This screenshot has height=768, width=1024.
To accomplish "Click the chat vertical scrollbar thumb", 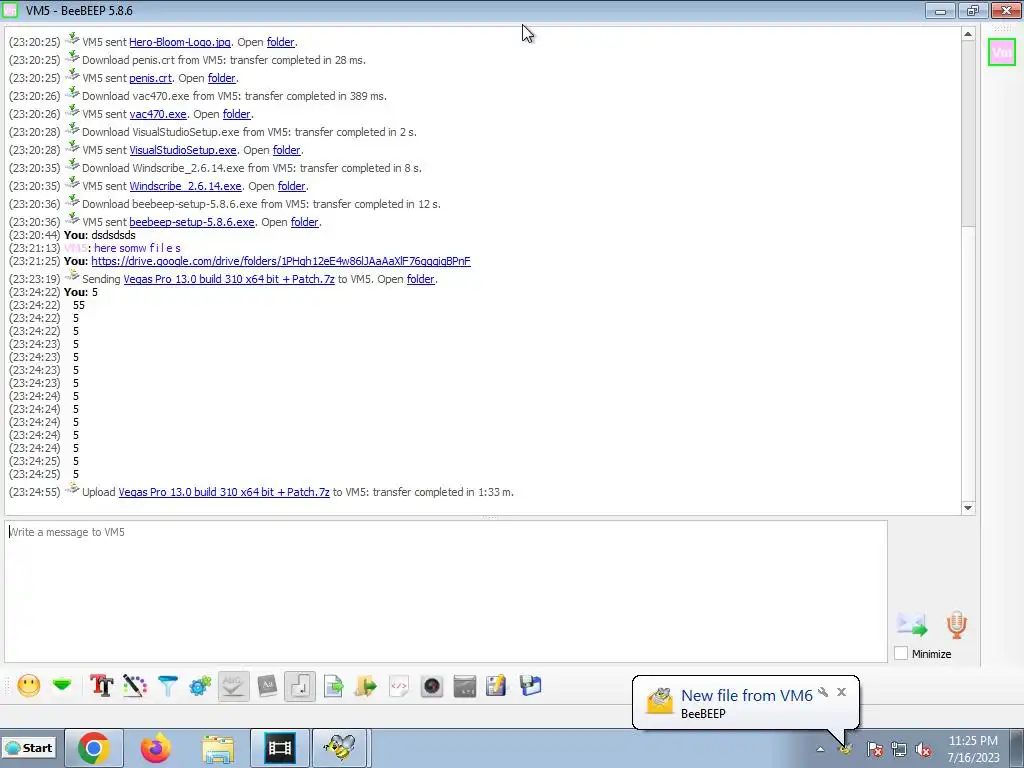I will [968, 133].
